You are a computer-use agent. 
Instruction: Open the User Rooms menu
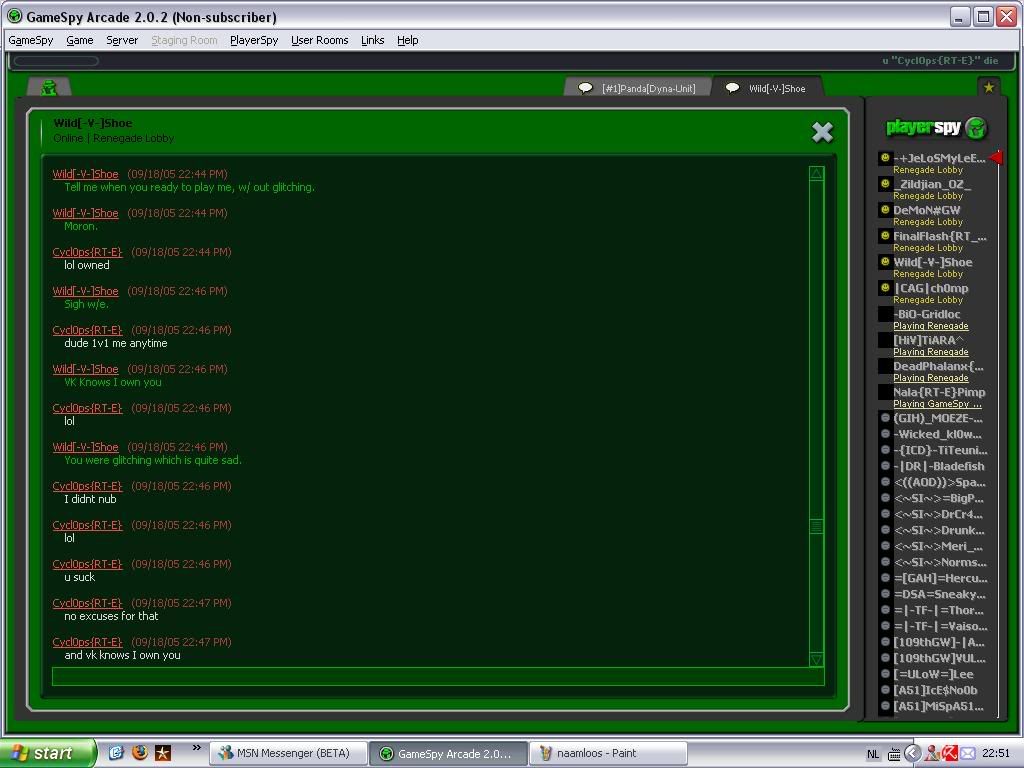point(319,40)
